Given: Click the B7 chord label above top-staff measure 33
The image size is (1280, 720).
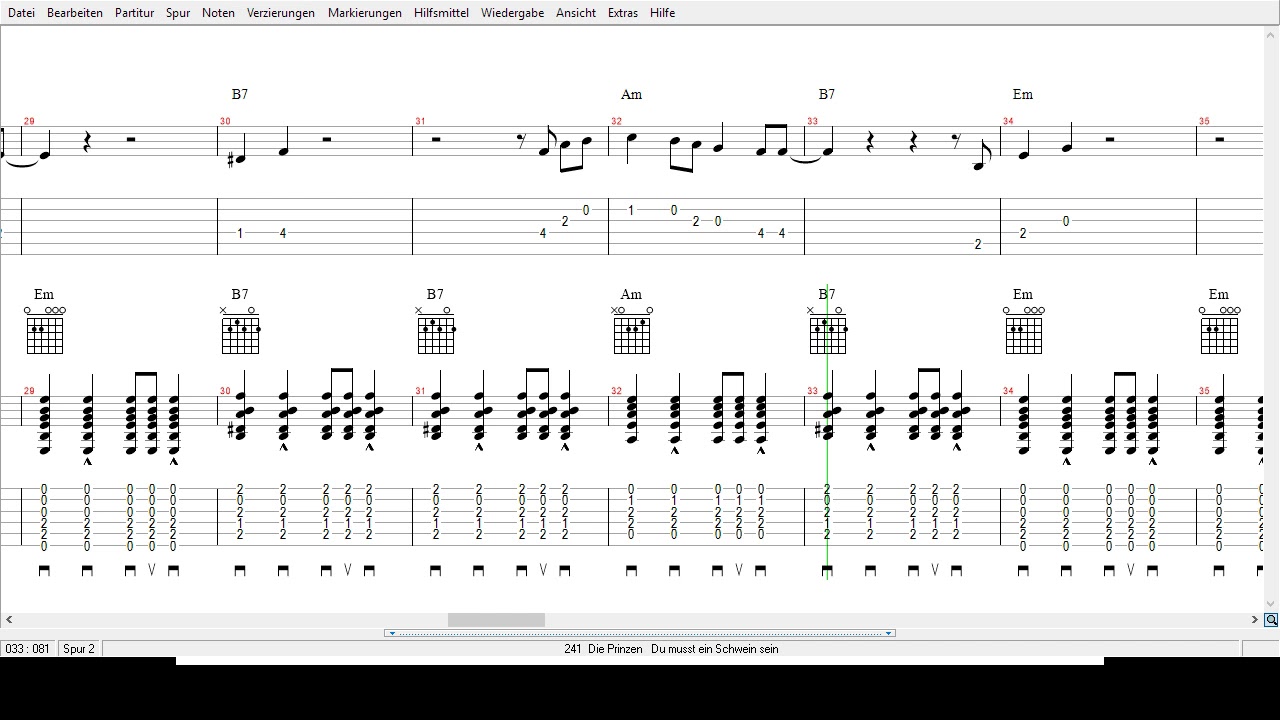Looking at the screenshot, I should coord(827,95).
